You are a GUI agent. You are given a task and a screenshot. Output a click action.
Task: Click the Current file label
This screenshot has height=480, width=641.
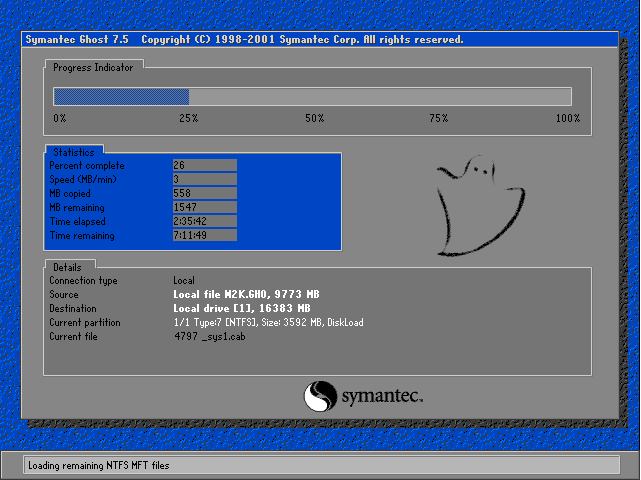click(x=73, y=336)
